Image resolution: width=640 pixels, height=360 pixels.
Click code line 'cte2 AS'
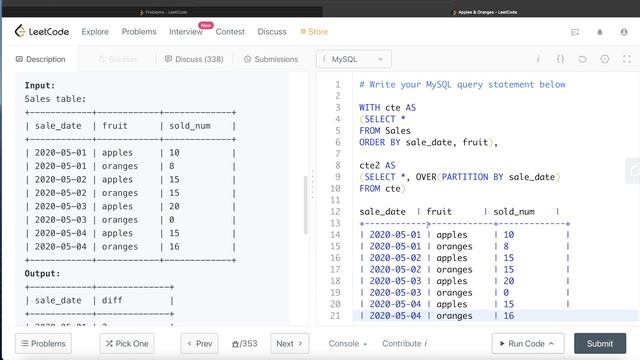point(377,166)
